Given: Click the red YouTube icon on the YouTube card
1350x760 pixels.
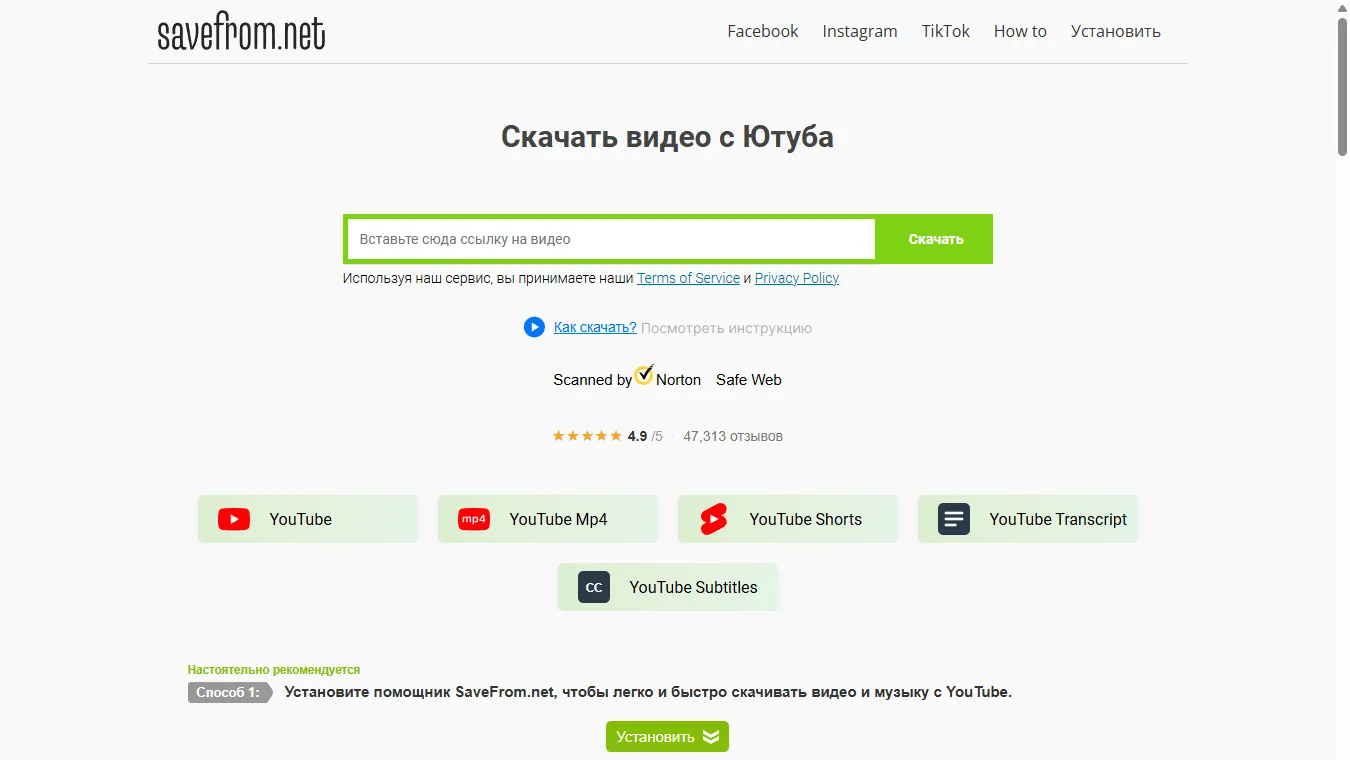Looking at the screenshot, I should (234, 519).
